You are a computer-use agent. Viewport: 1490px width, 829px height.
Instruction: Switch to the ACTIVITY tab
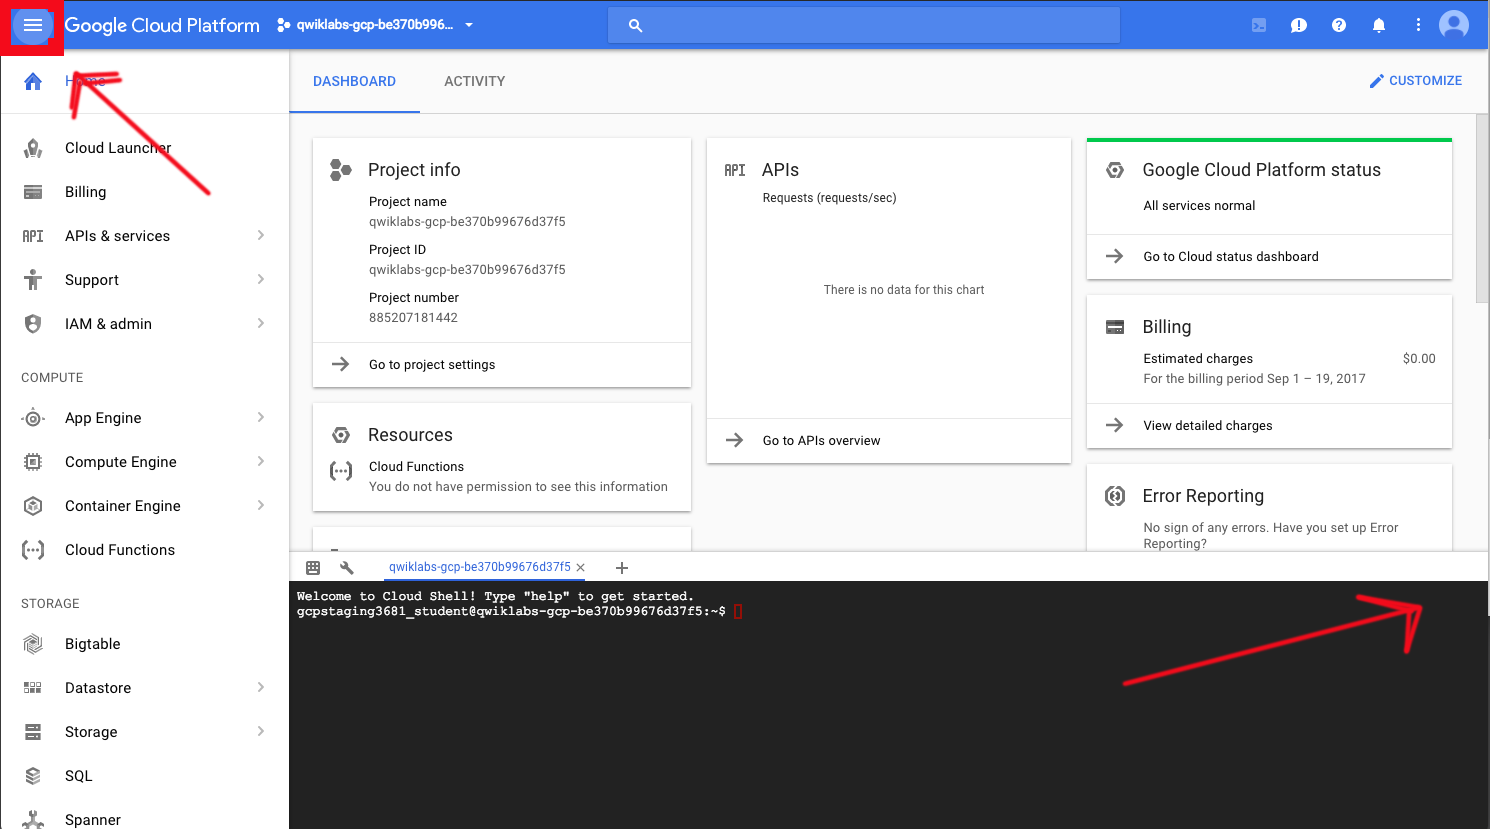[475, 82]
